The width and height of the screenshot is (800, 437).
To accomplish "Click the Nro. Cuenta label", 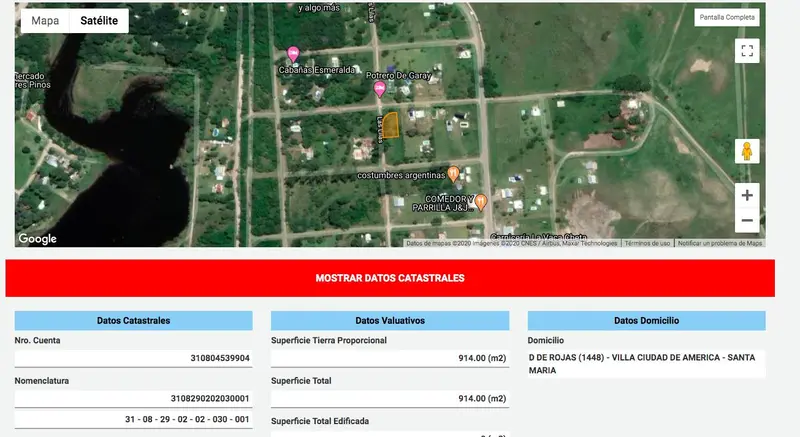I will coord(37,341).
